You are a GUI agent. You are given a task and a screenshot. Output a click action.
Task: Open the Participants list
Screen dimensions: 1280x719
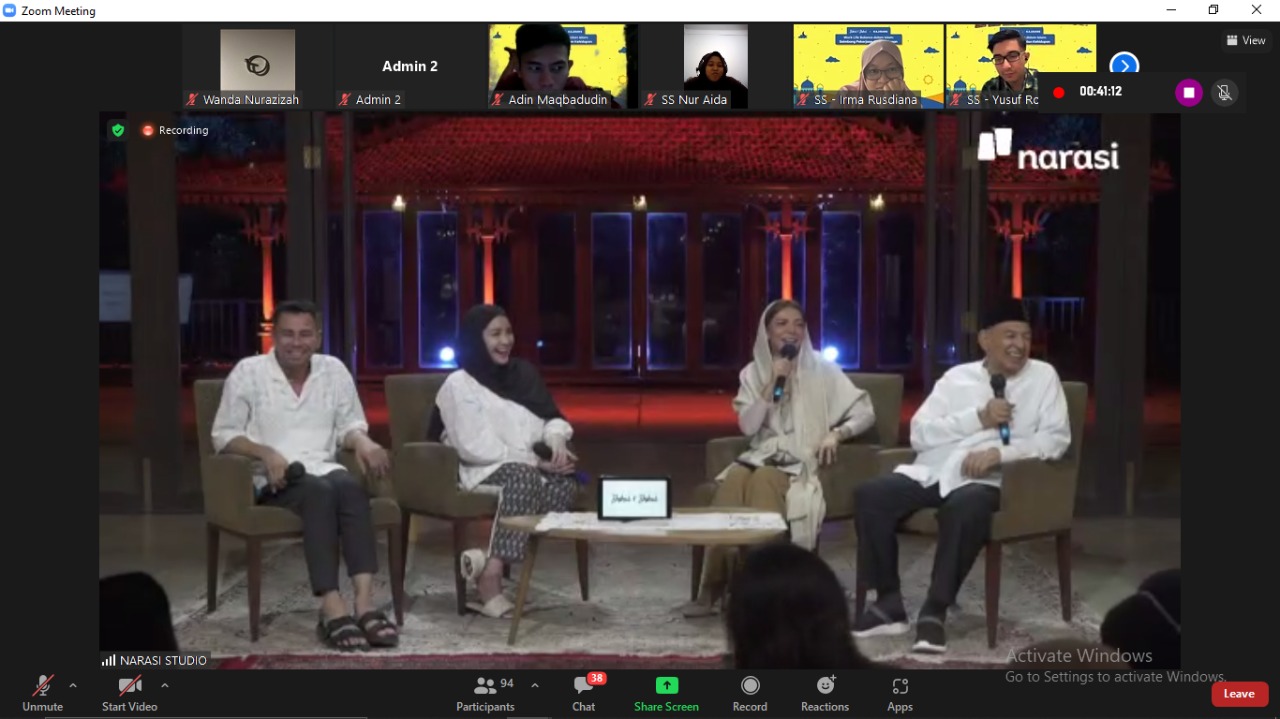(487, 693)
